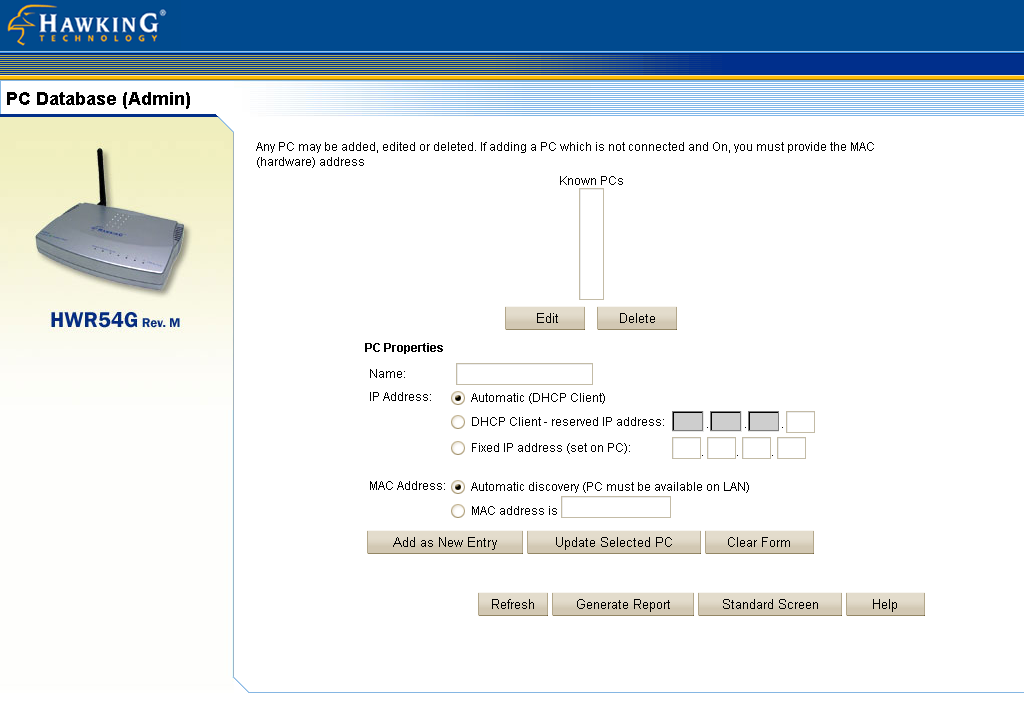1024x710 pixels.
Task: Click last octet of reserved IP address
Action: [800, 422]
